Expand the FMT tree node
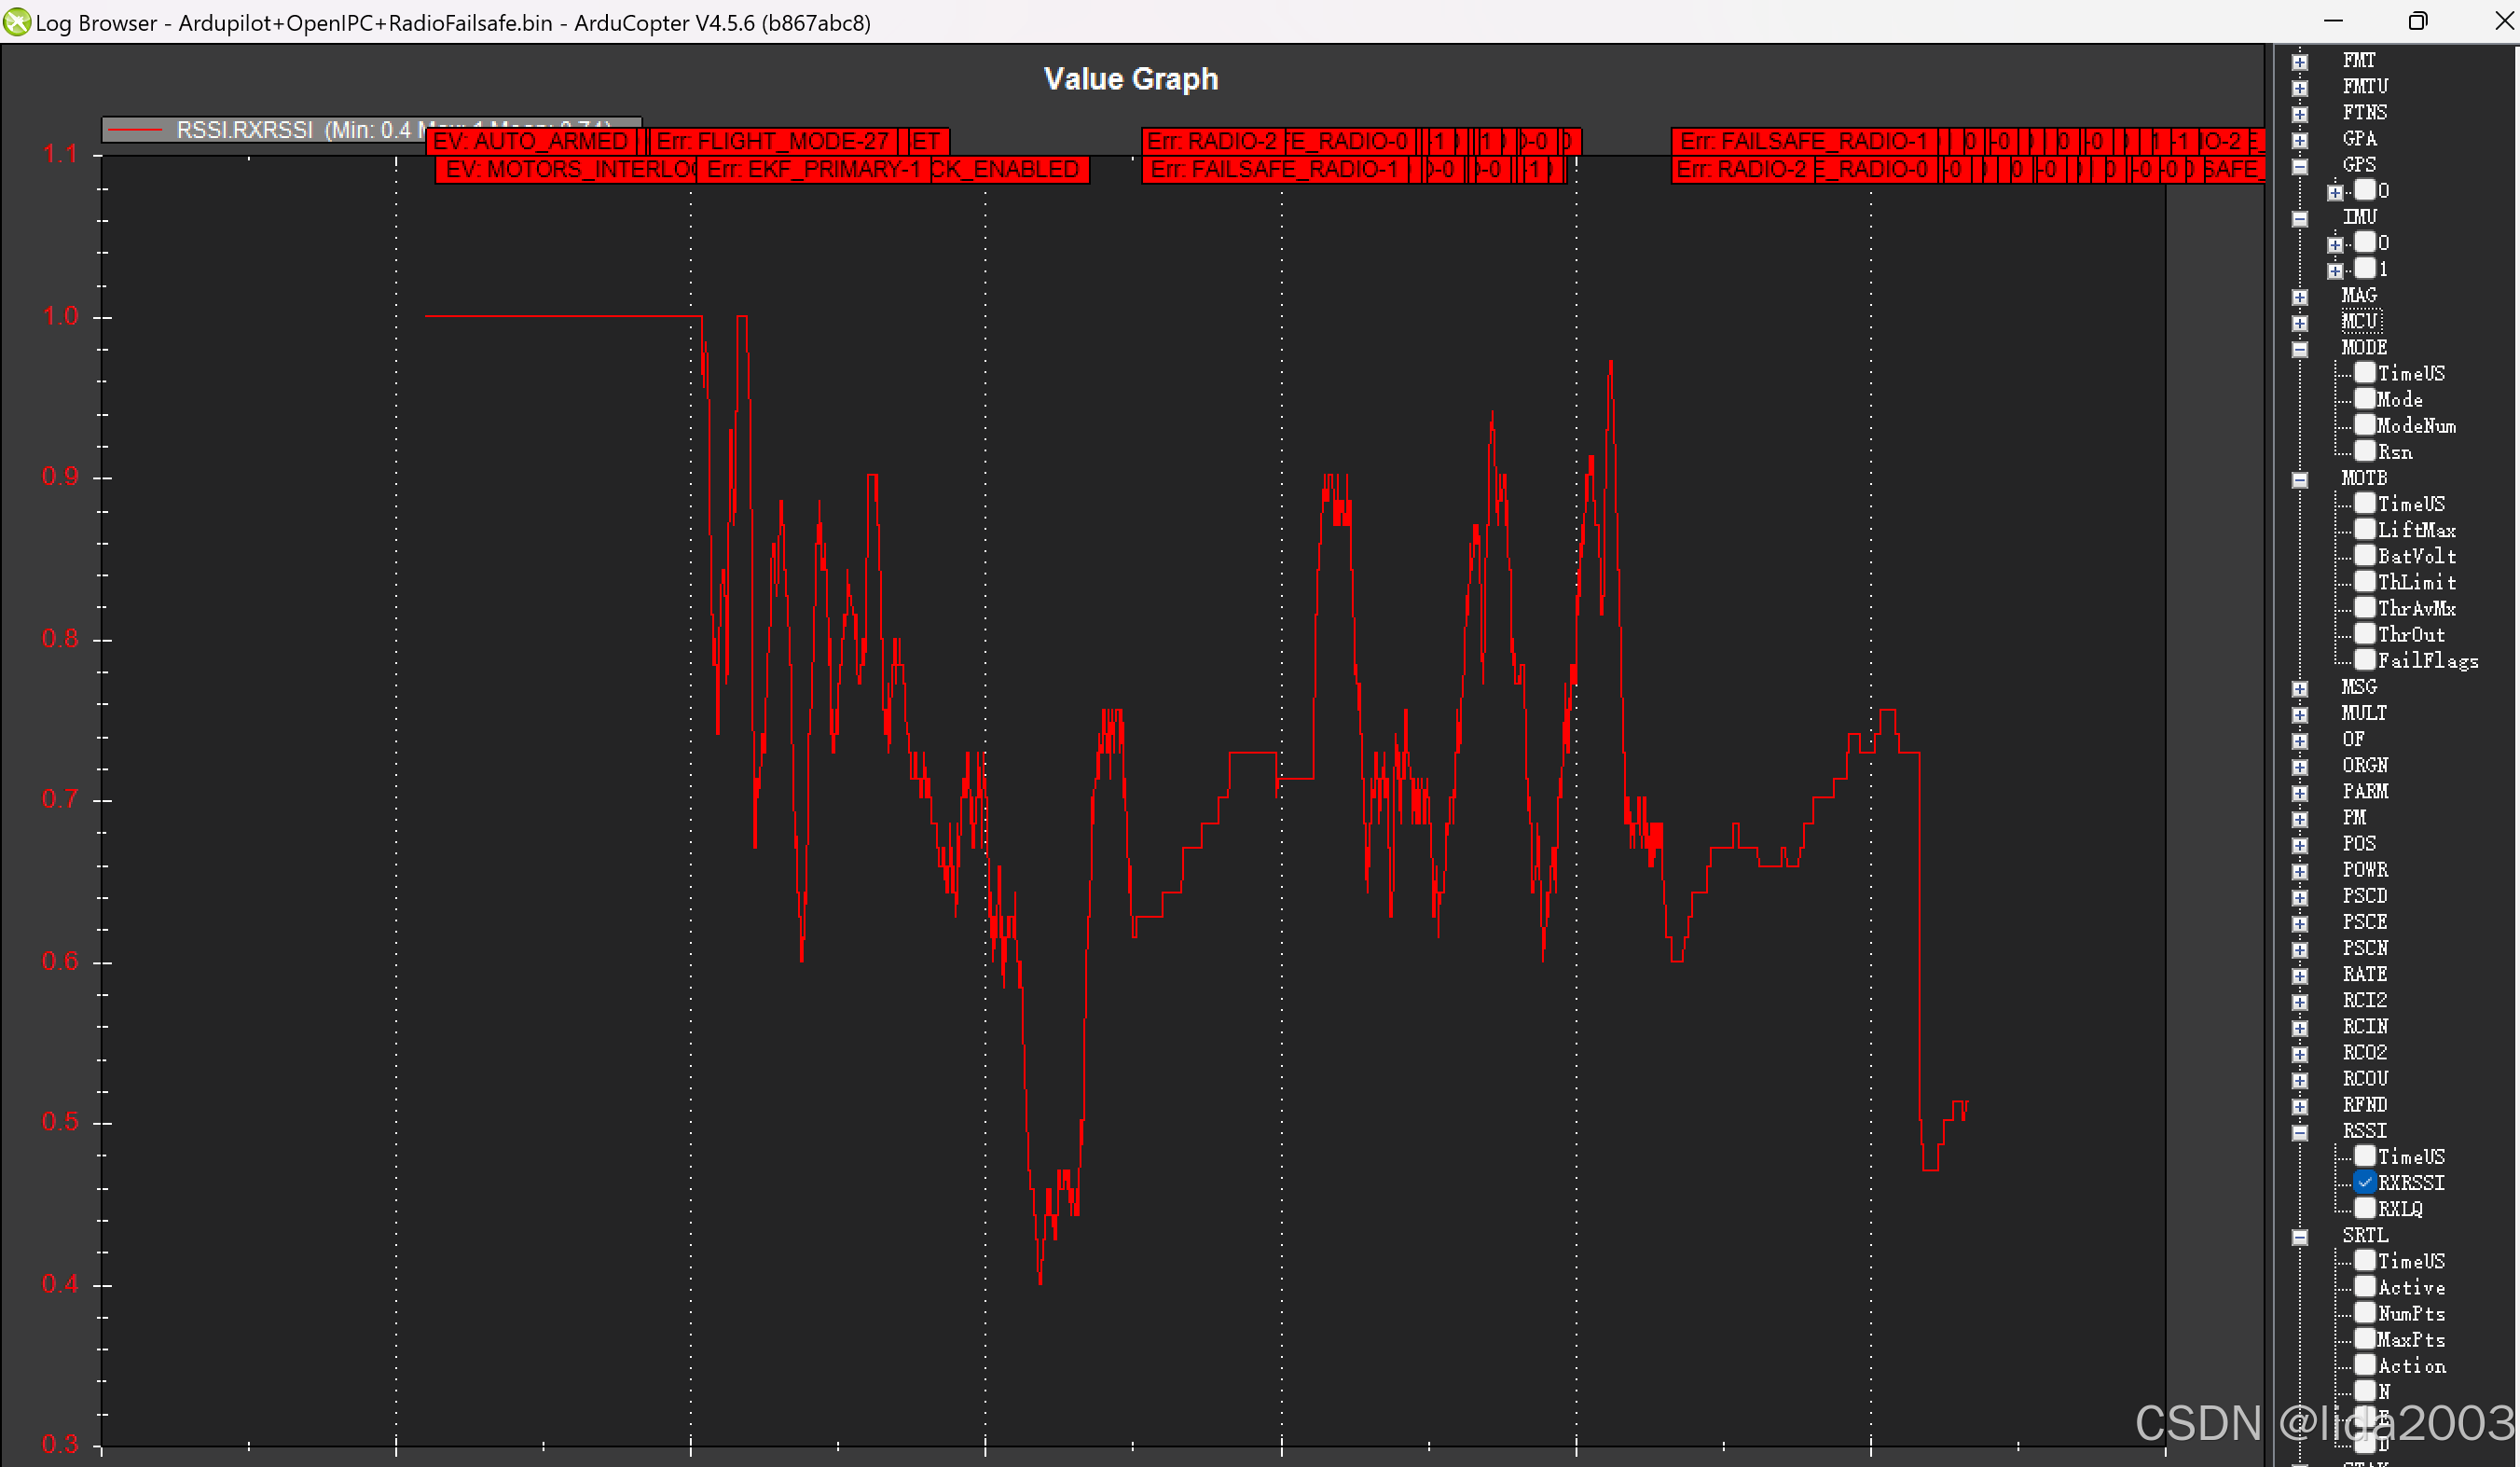 coord(2300,62)
